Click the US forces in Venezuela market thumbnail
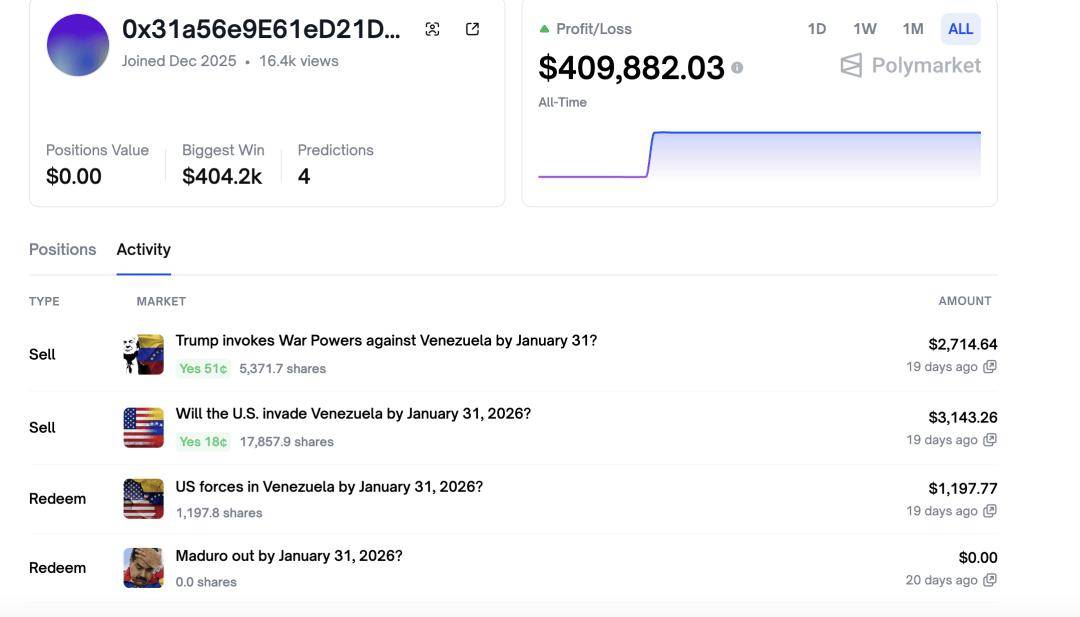 point(143,498)
